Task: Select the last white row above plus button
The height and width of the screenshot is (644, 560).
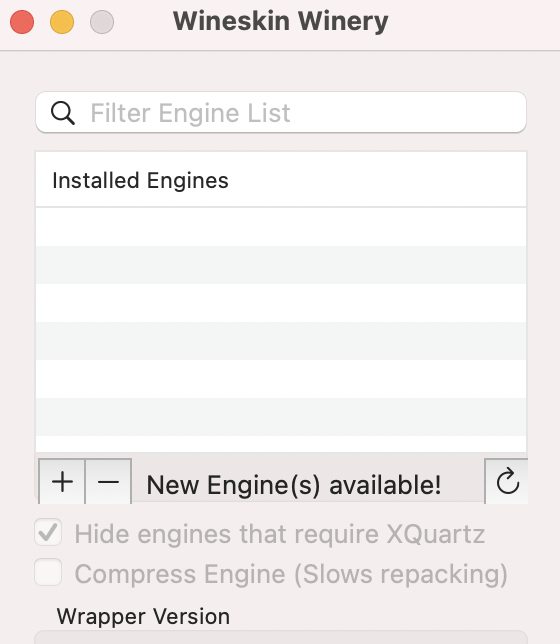Action: click(x=281, y=444)
